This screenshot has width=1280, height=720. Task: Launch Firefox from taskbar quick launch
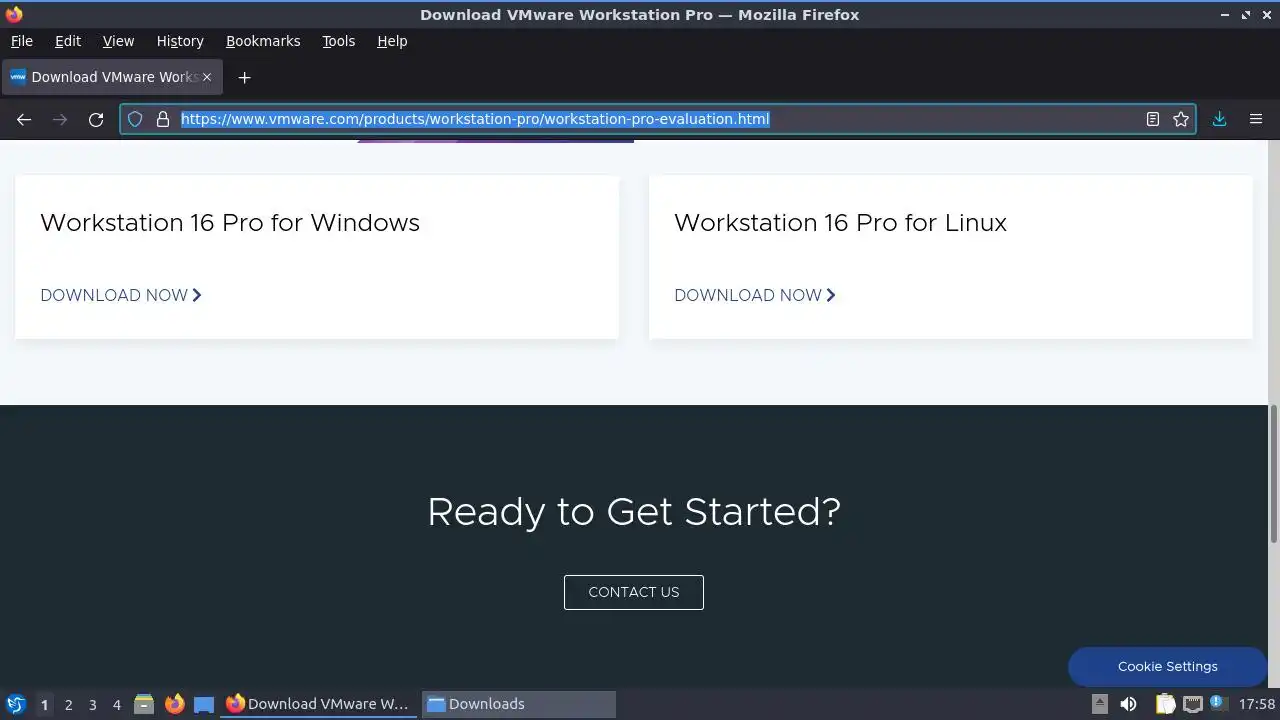[x=174, y=704]
